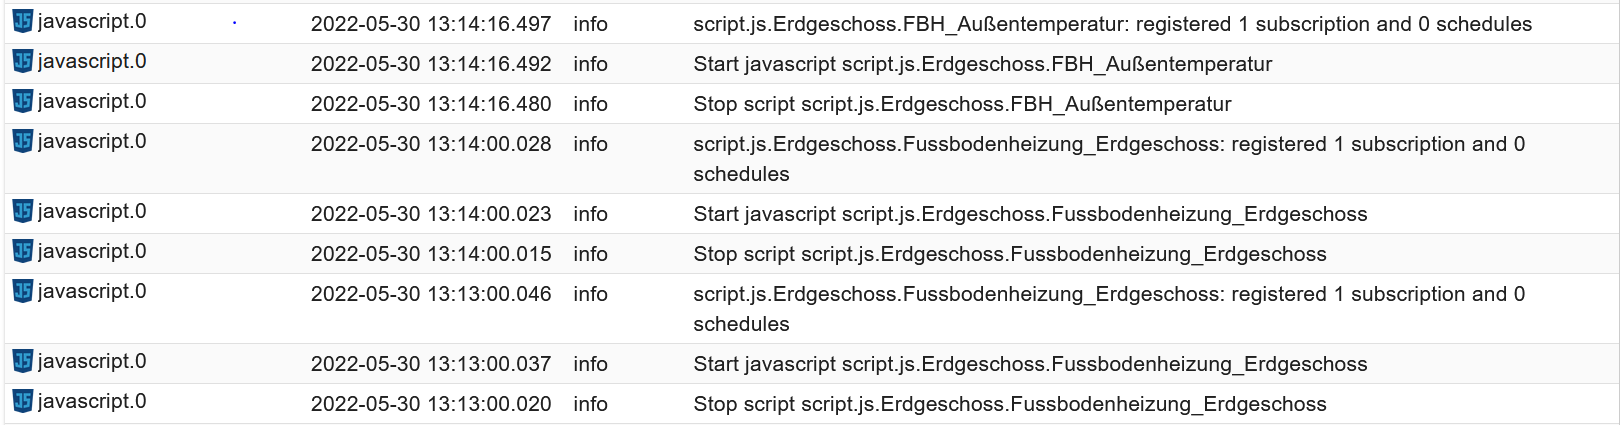Viewport: 1620px width, 425px height.
Task: Click the info level at 13:13:00.020
Action: click(x=590, y=404)
